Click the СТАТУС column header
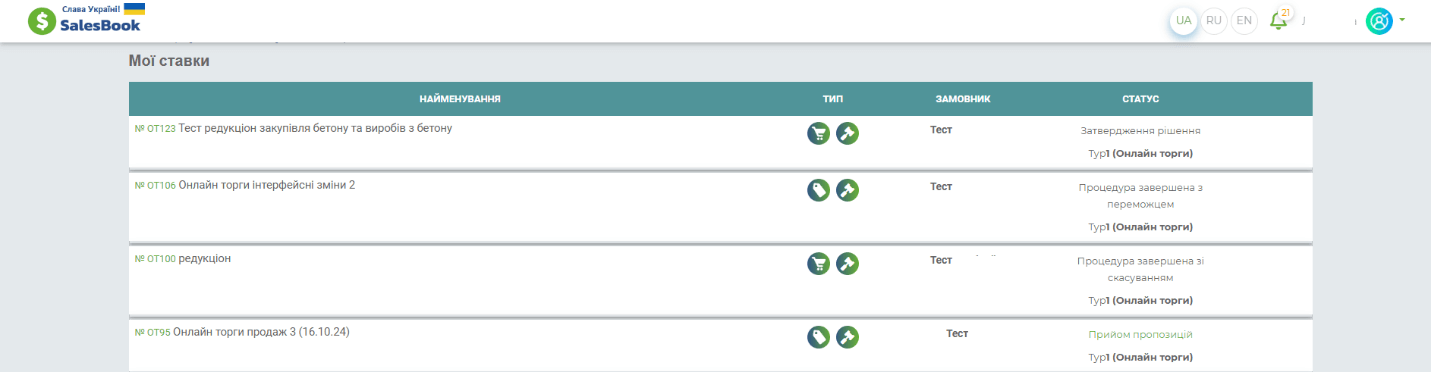The image size is (1431, 372). click(x=1141, y=99)
